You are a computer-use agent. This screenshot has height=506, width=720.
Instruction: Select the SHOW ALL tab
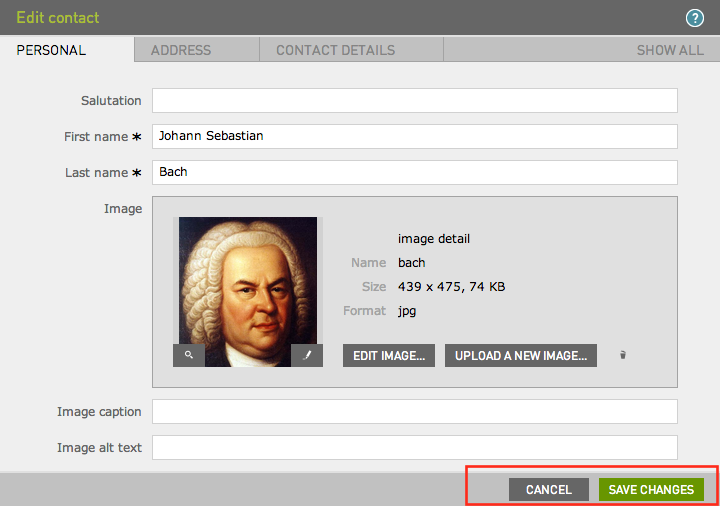point(669,50)
